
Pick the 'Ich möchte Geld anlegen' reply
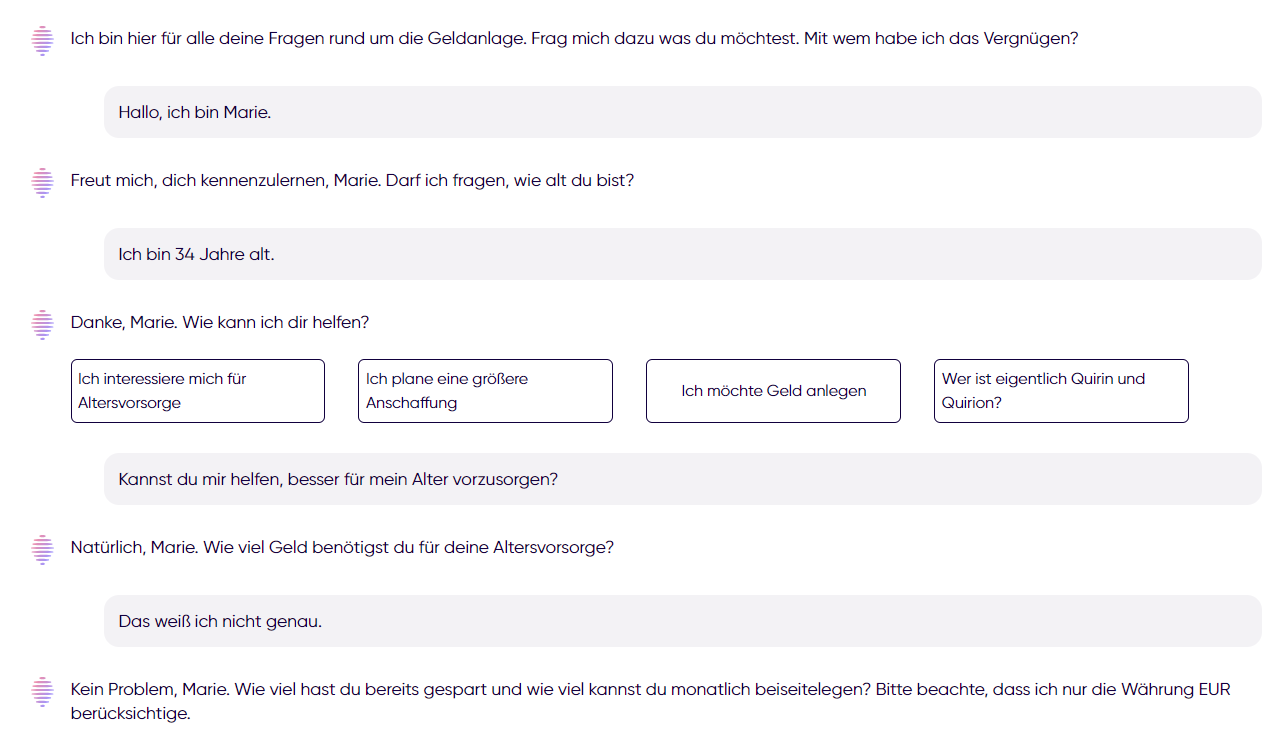tap(773, 391)
